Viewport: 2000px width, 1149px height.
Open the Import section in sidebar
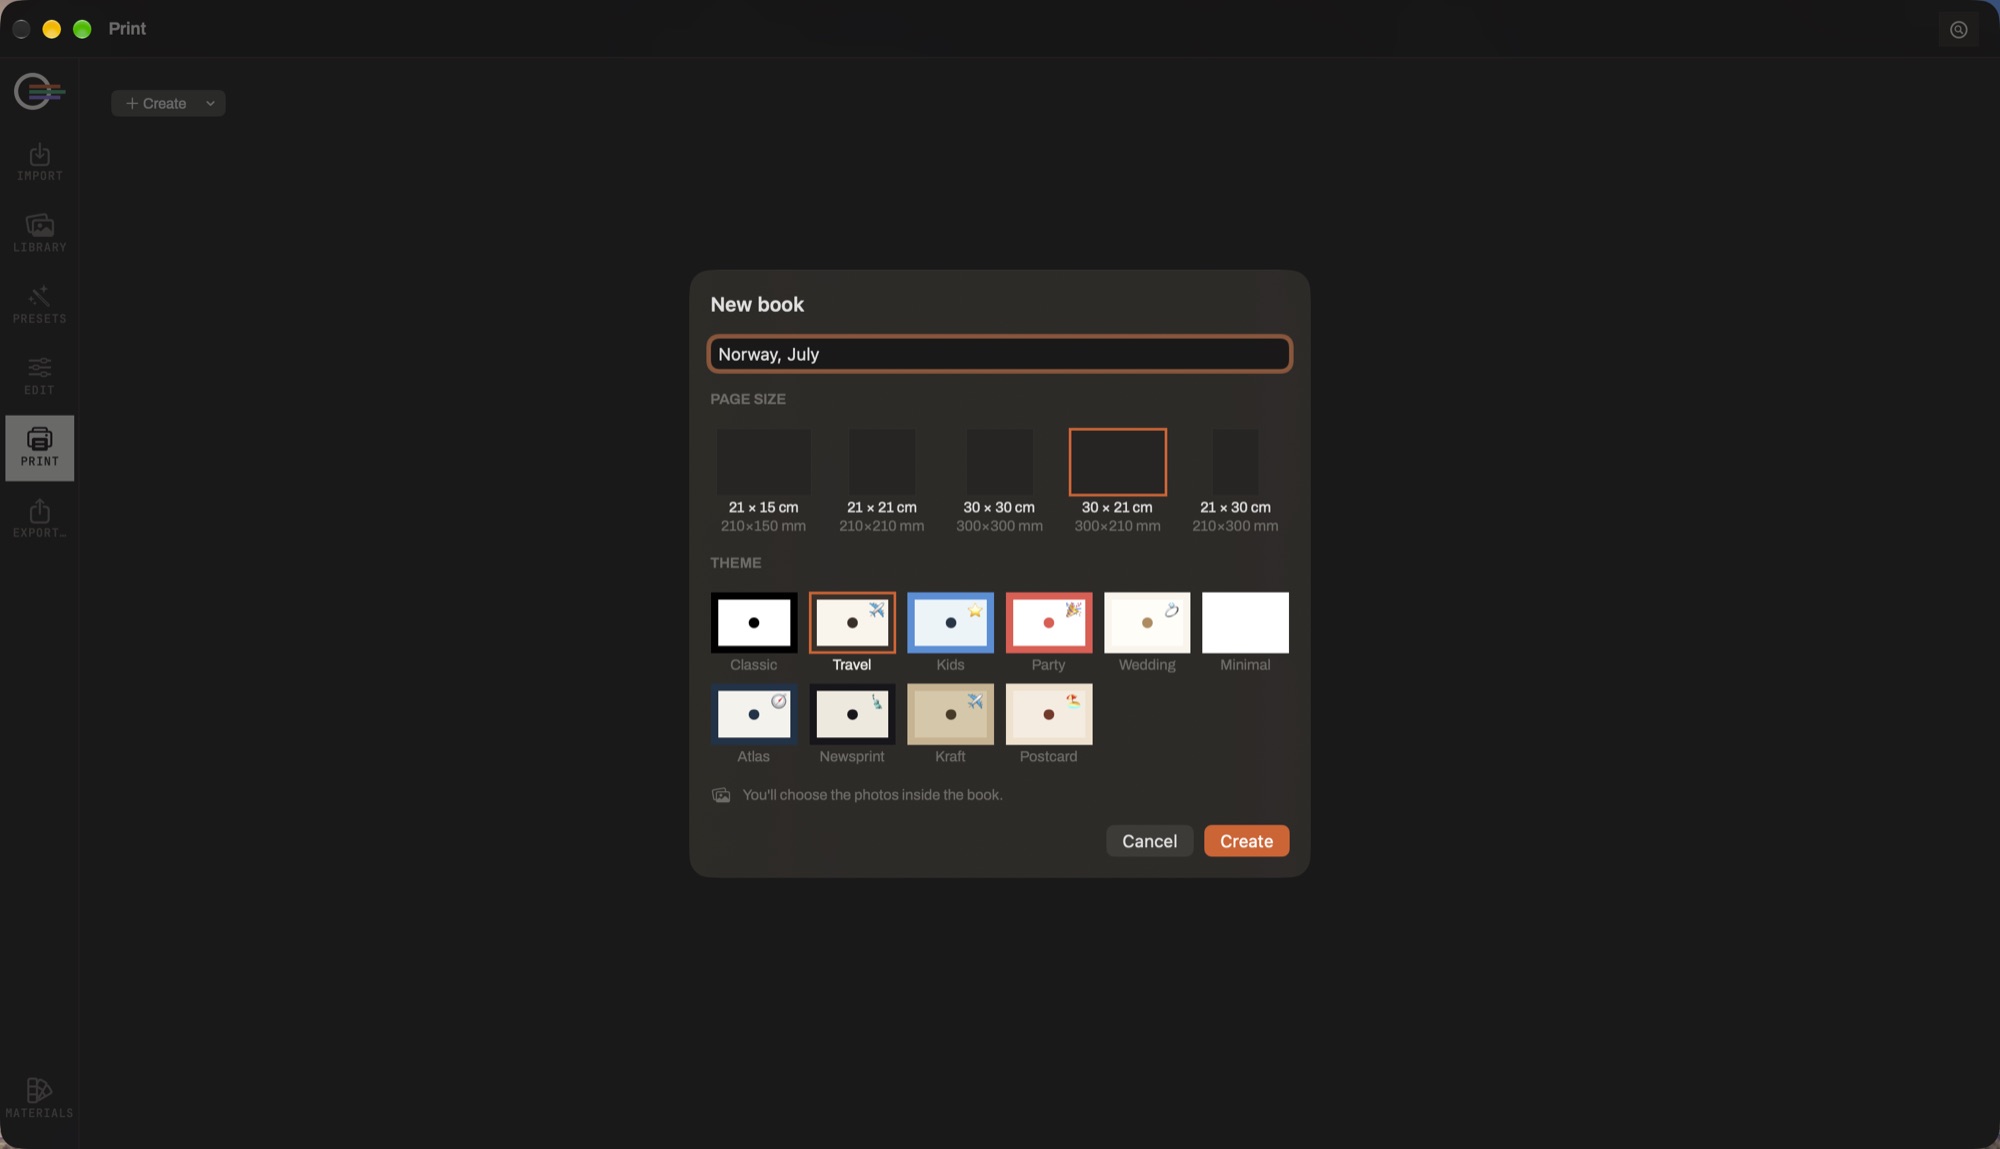point(39,162)
